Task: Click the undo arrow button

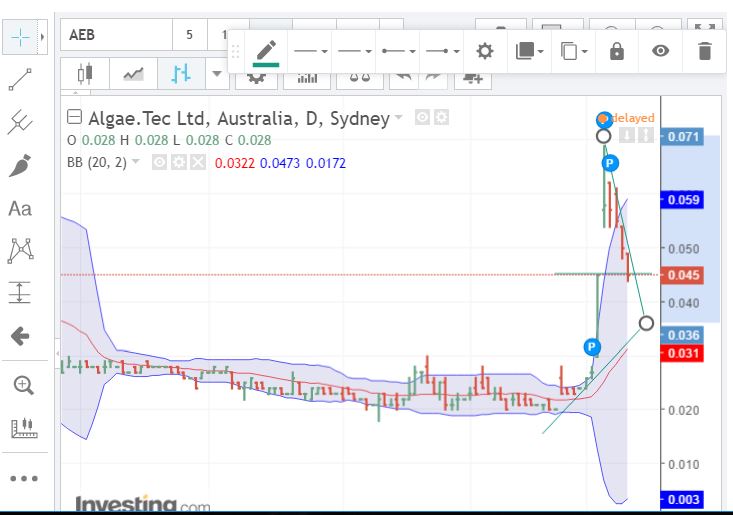Action: tap(403, 79)
